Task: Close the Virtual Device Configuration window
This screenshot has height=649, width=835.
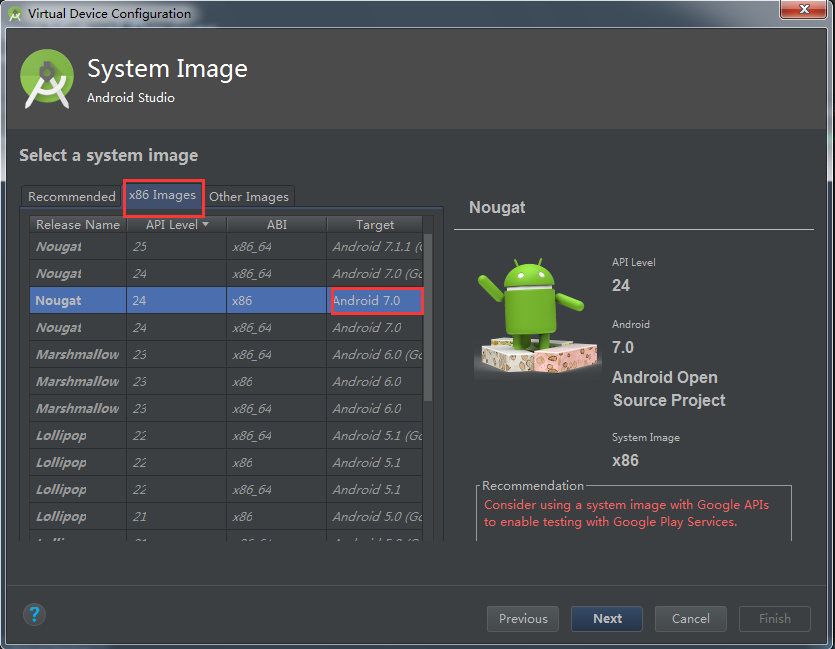Action: 804,9
